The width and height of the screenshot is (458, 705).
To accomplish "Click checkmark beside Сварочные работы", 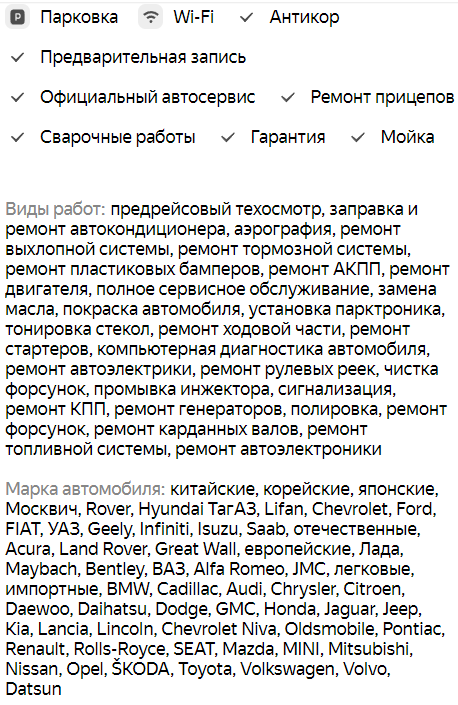I will point(17,137).
